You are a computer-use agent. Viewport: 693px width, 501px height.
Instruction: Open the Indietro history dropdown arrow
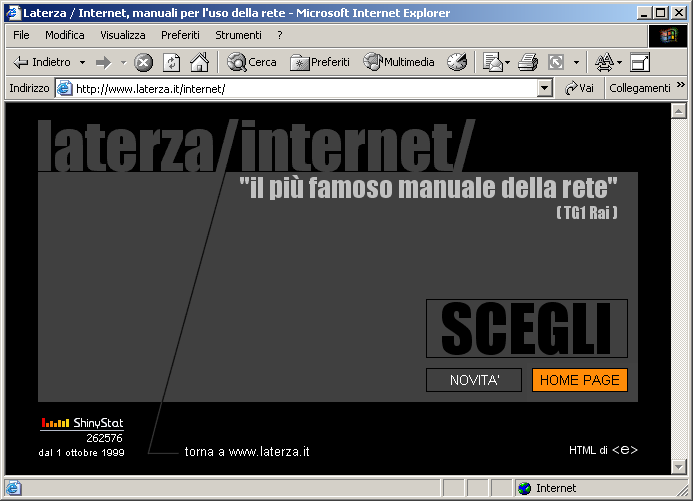point(82,62)
